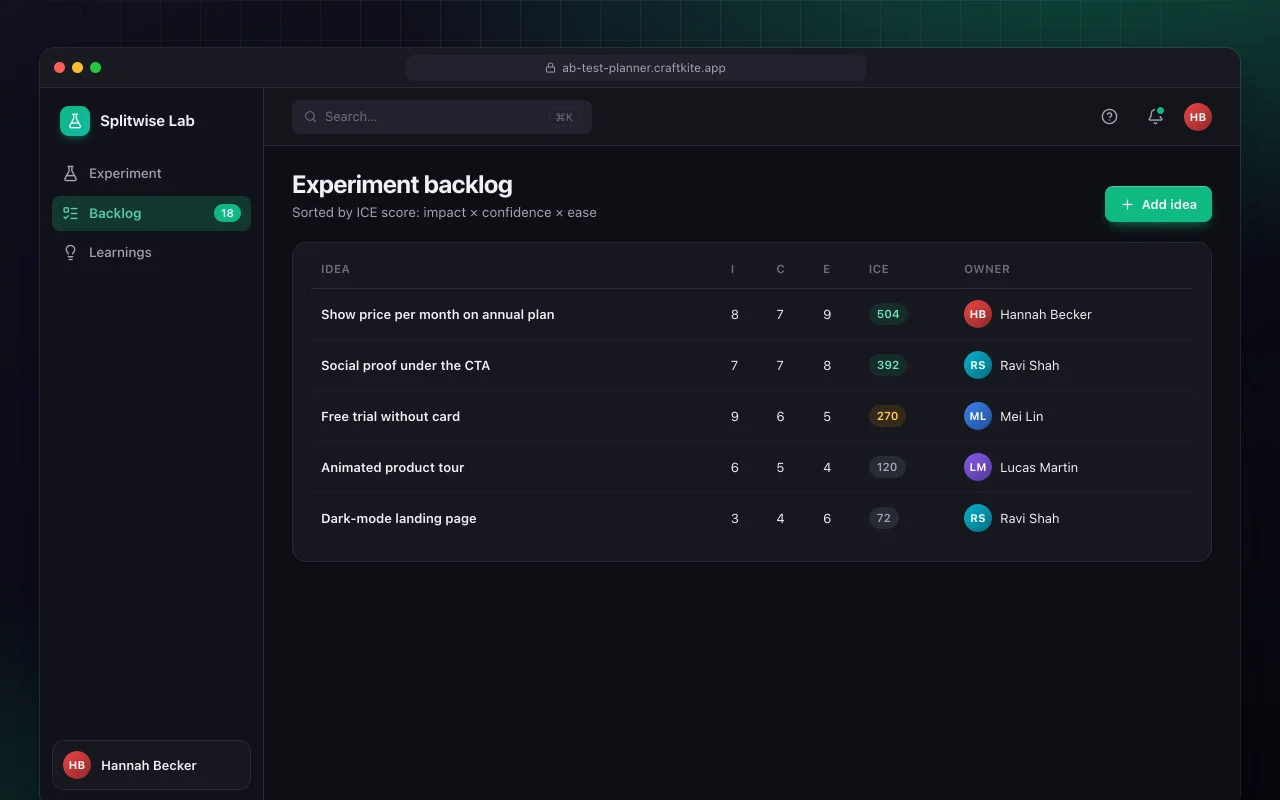
Task: Open Hannah Becker account card in sidebar
Action: (x=151, y=765)
